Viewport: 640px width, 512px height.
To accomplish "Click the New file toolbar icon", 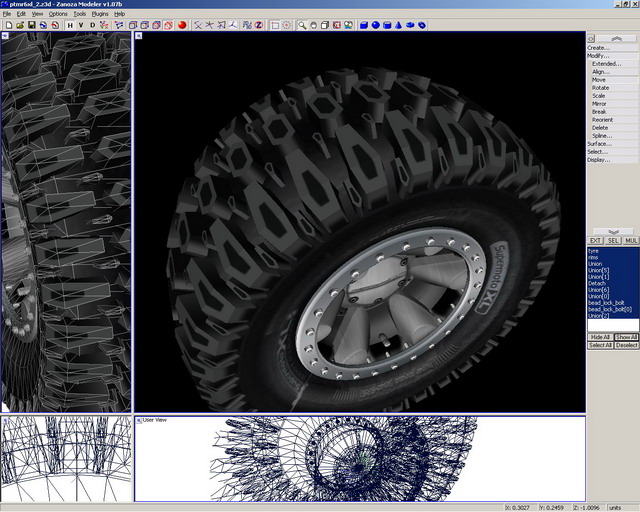I will pos(9,24).
